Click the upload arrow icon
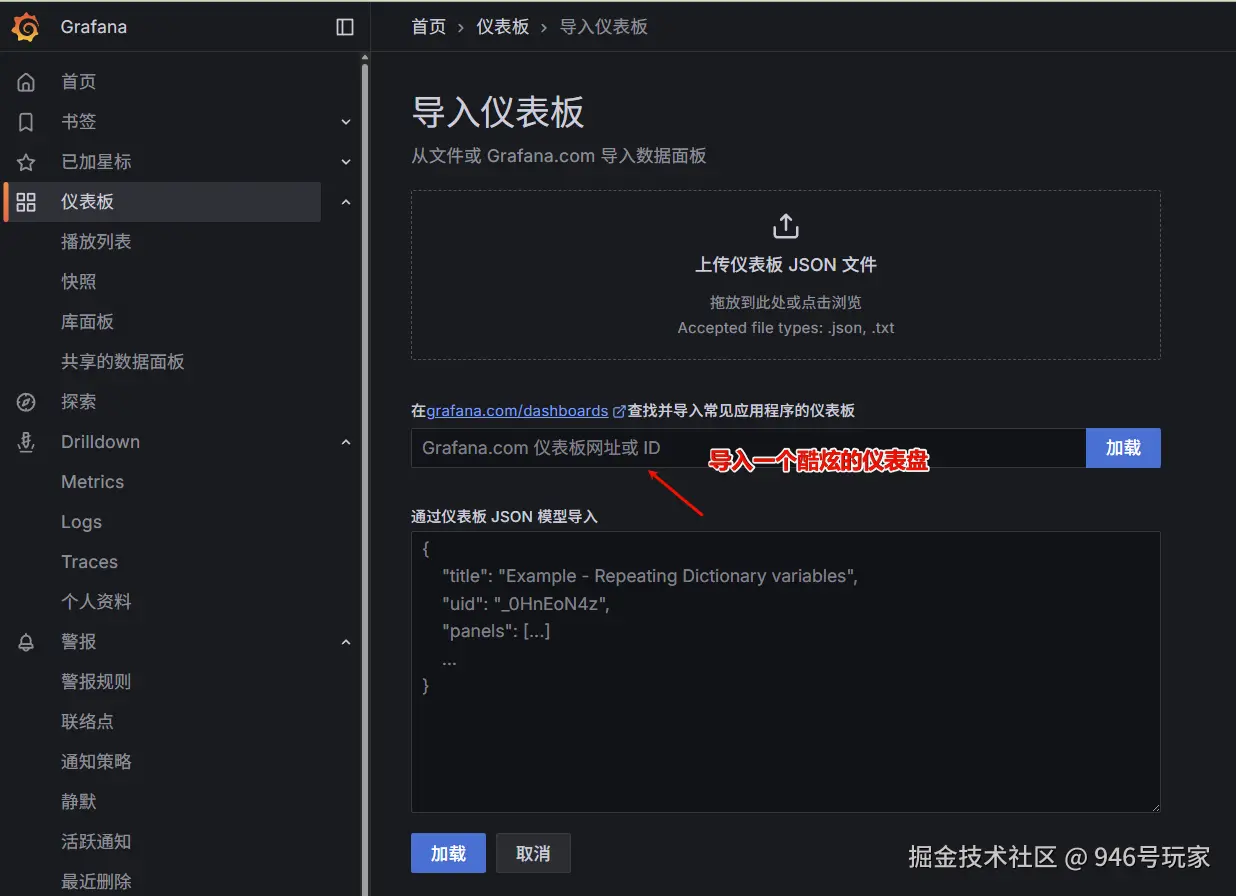1236x896 pixels. (x=786, y=226)
